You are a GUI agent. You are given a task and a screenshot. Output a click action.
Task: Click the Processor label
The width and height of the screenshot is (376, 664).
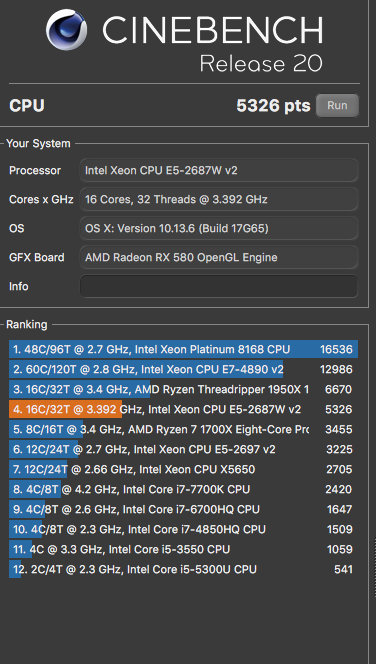tap(35, 171)
